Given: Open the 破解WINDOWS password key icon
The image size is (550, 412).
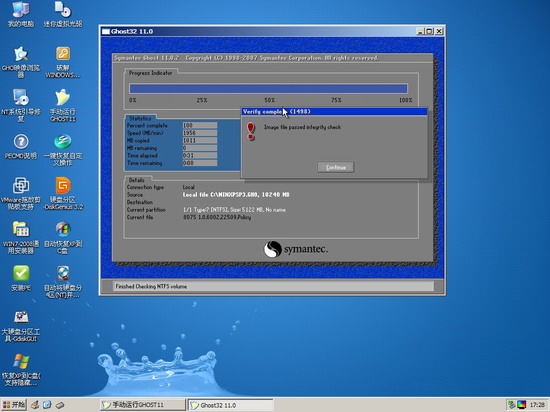Looking at the screenshot, I should point(63,62).
